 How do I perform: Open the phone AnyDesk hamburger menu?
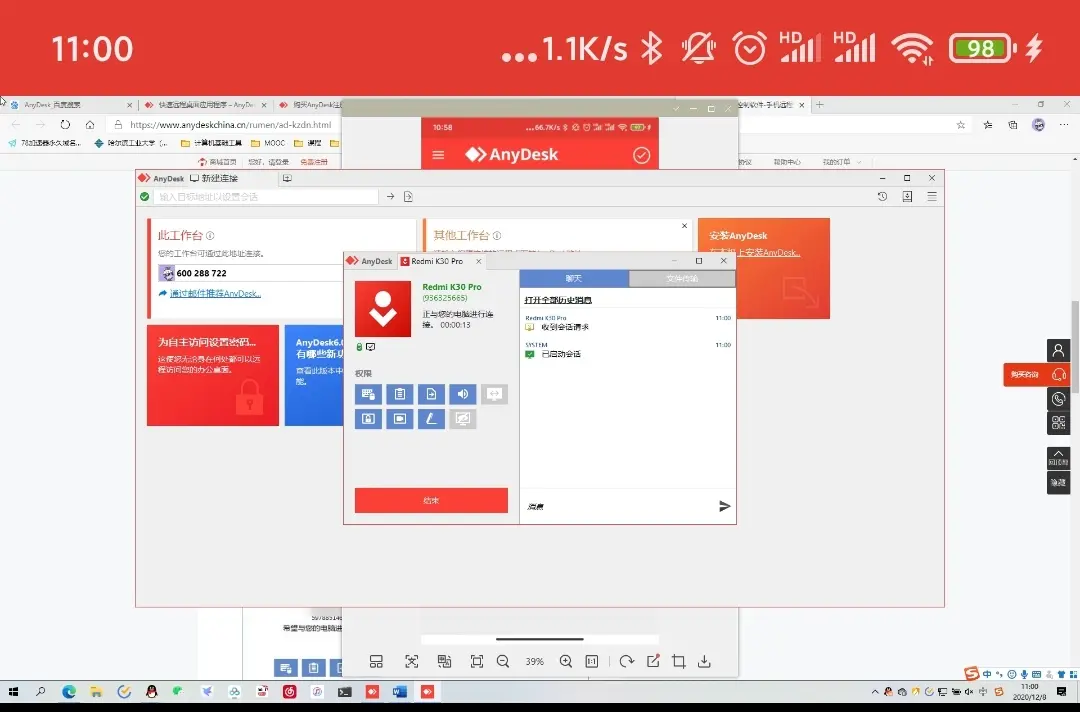(438, 155)
